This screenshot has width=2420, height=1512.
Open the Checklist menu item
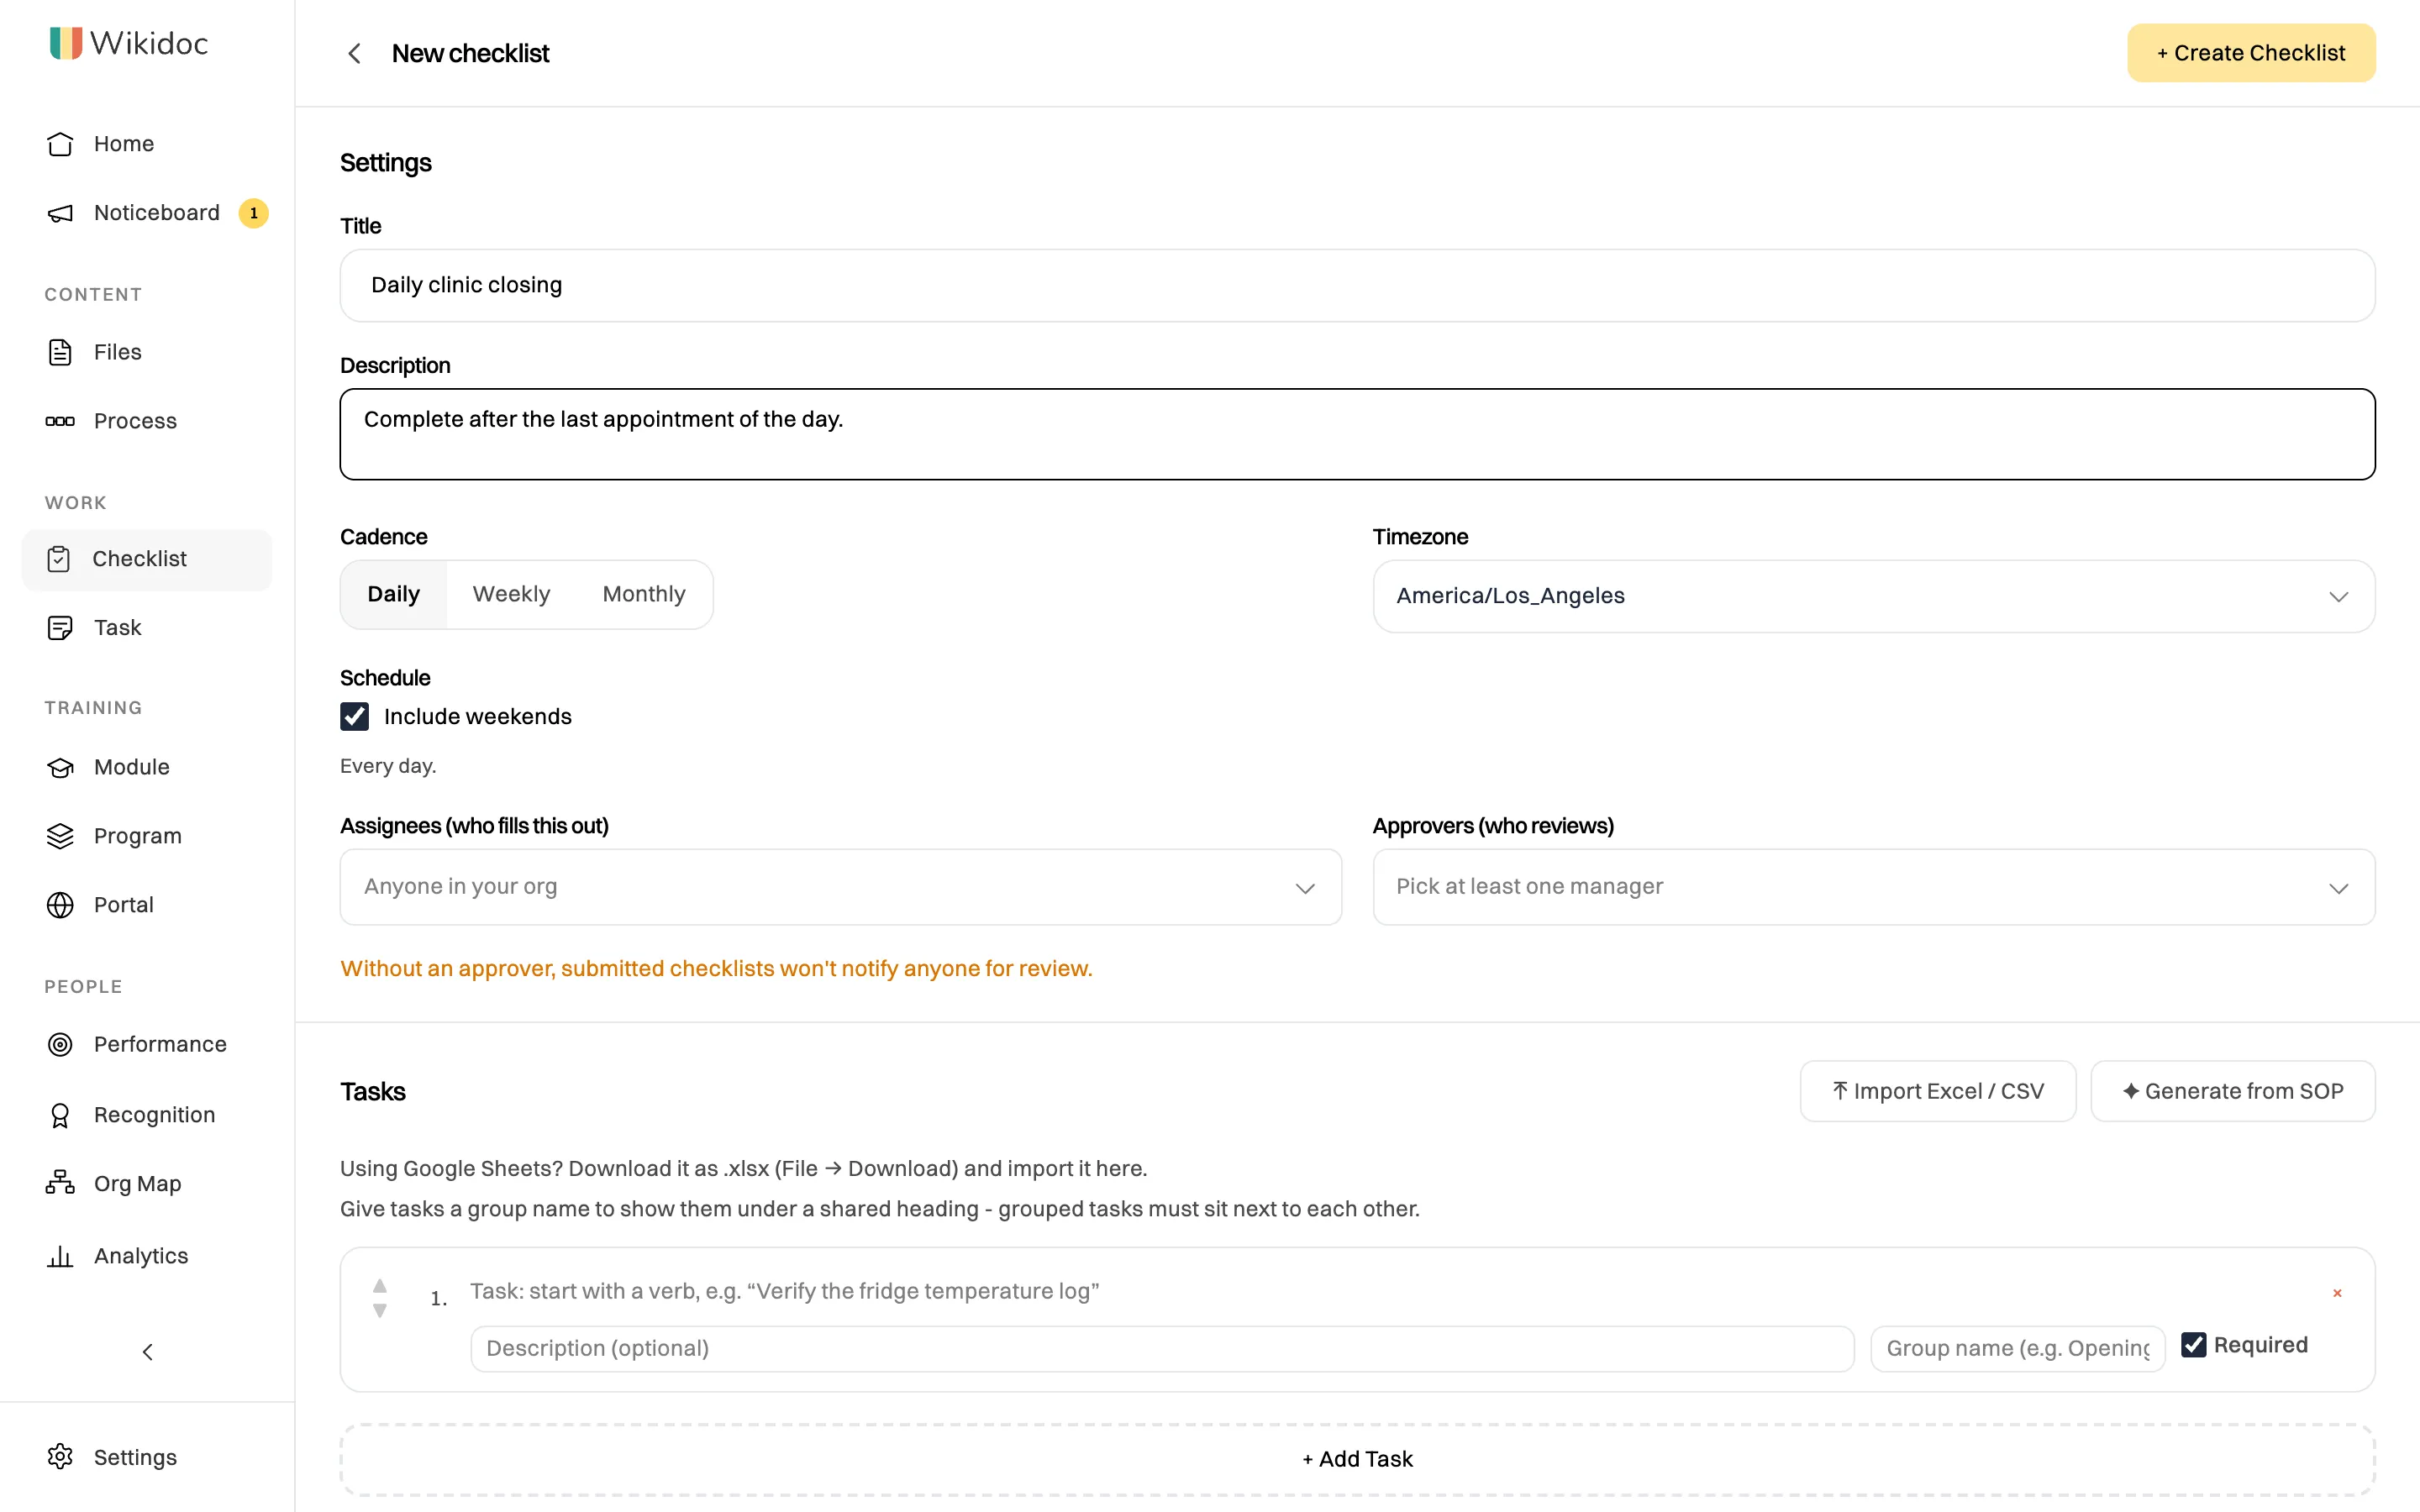146,559
